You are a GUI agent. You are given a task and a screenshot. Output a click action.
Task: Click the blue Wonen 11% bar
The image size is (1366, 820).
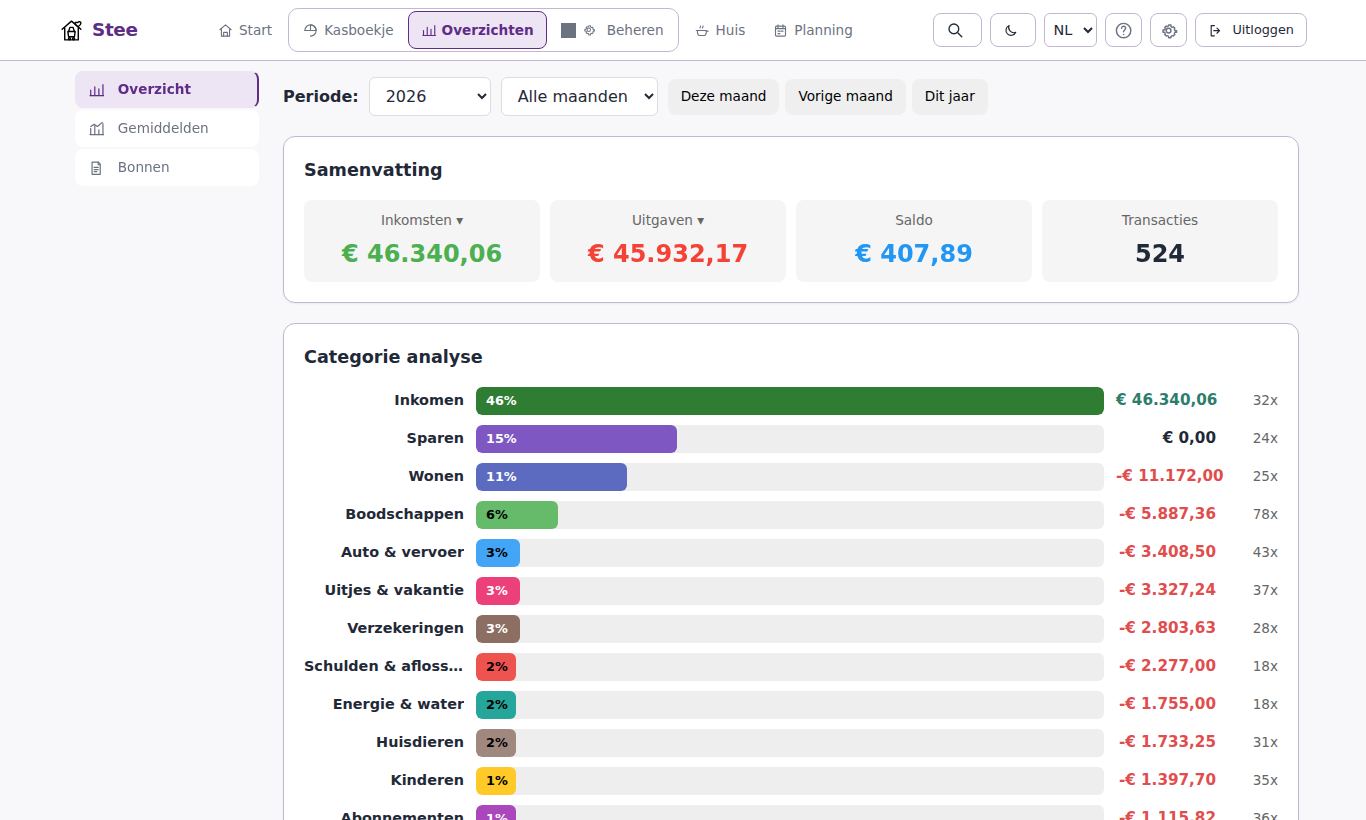[x=551, y=476]
